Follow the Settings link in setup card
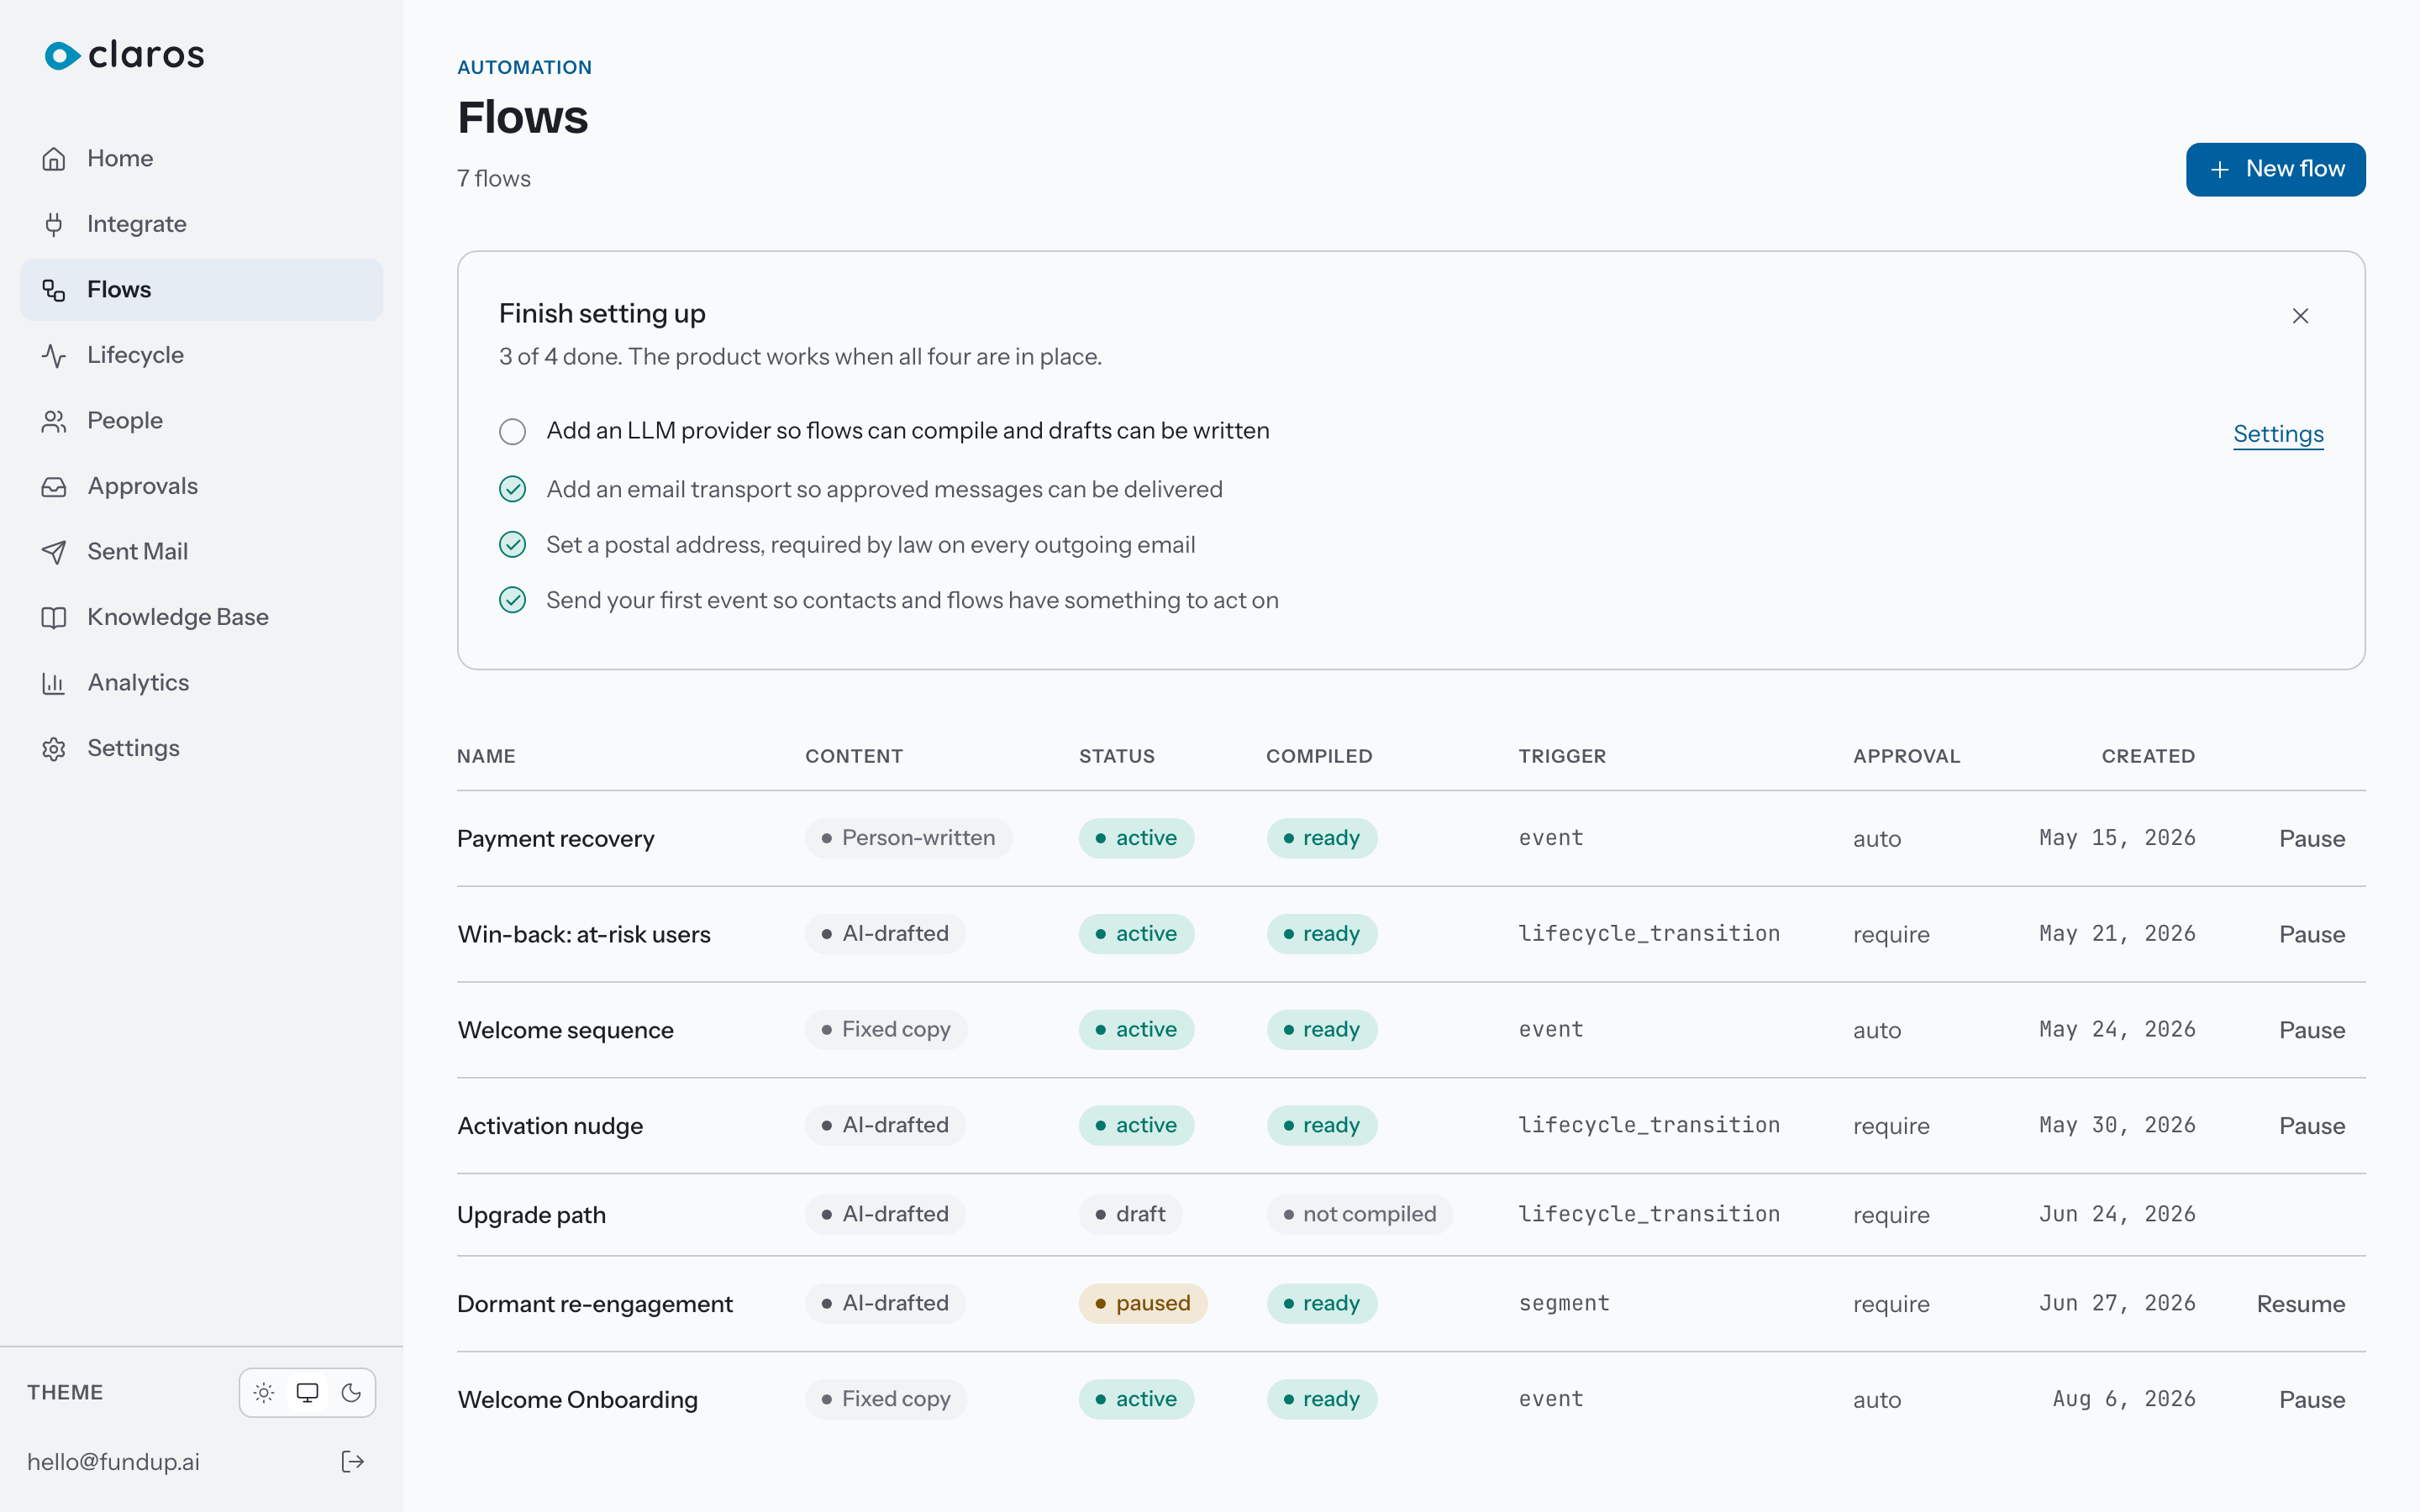This screenshot has width=2420, height=1512. pos(2278,434)
